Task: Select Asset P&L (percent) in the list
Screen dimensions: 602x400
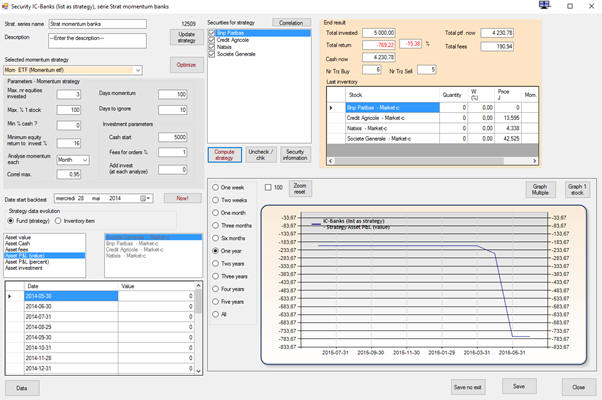Action: tap(45, 262)
